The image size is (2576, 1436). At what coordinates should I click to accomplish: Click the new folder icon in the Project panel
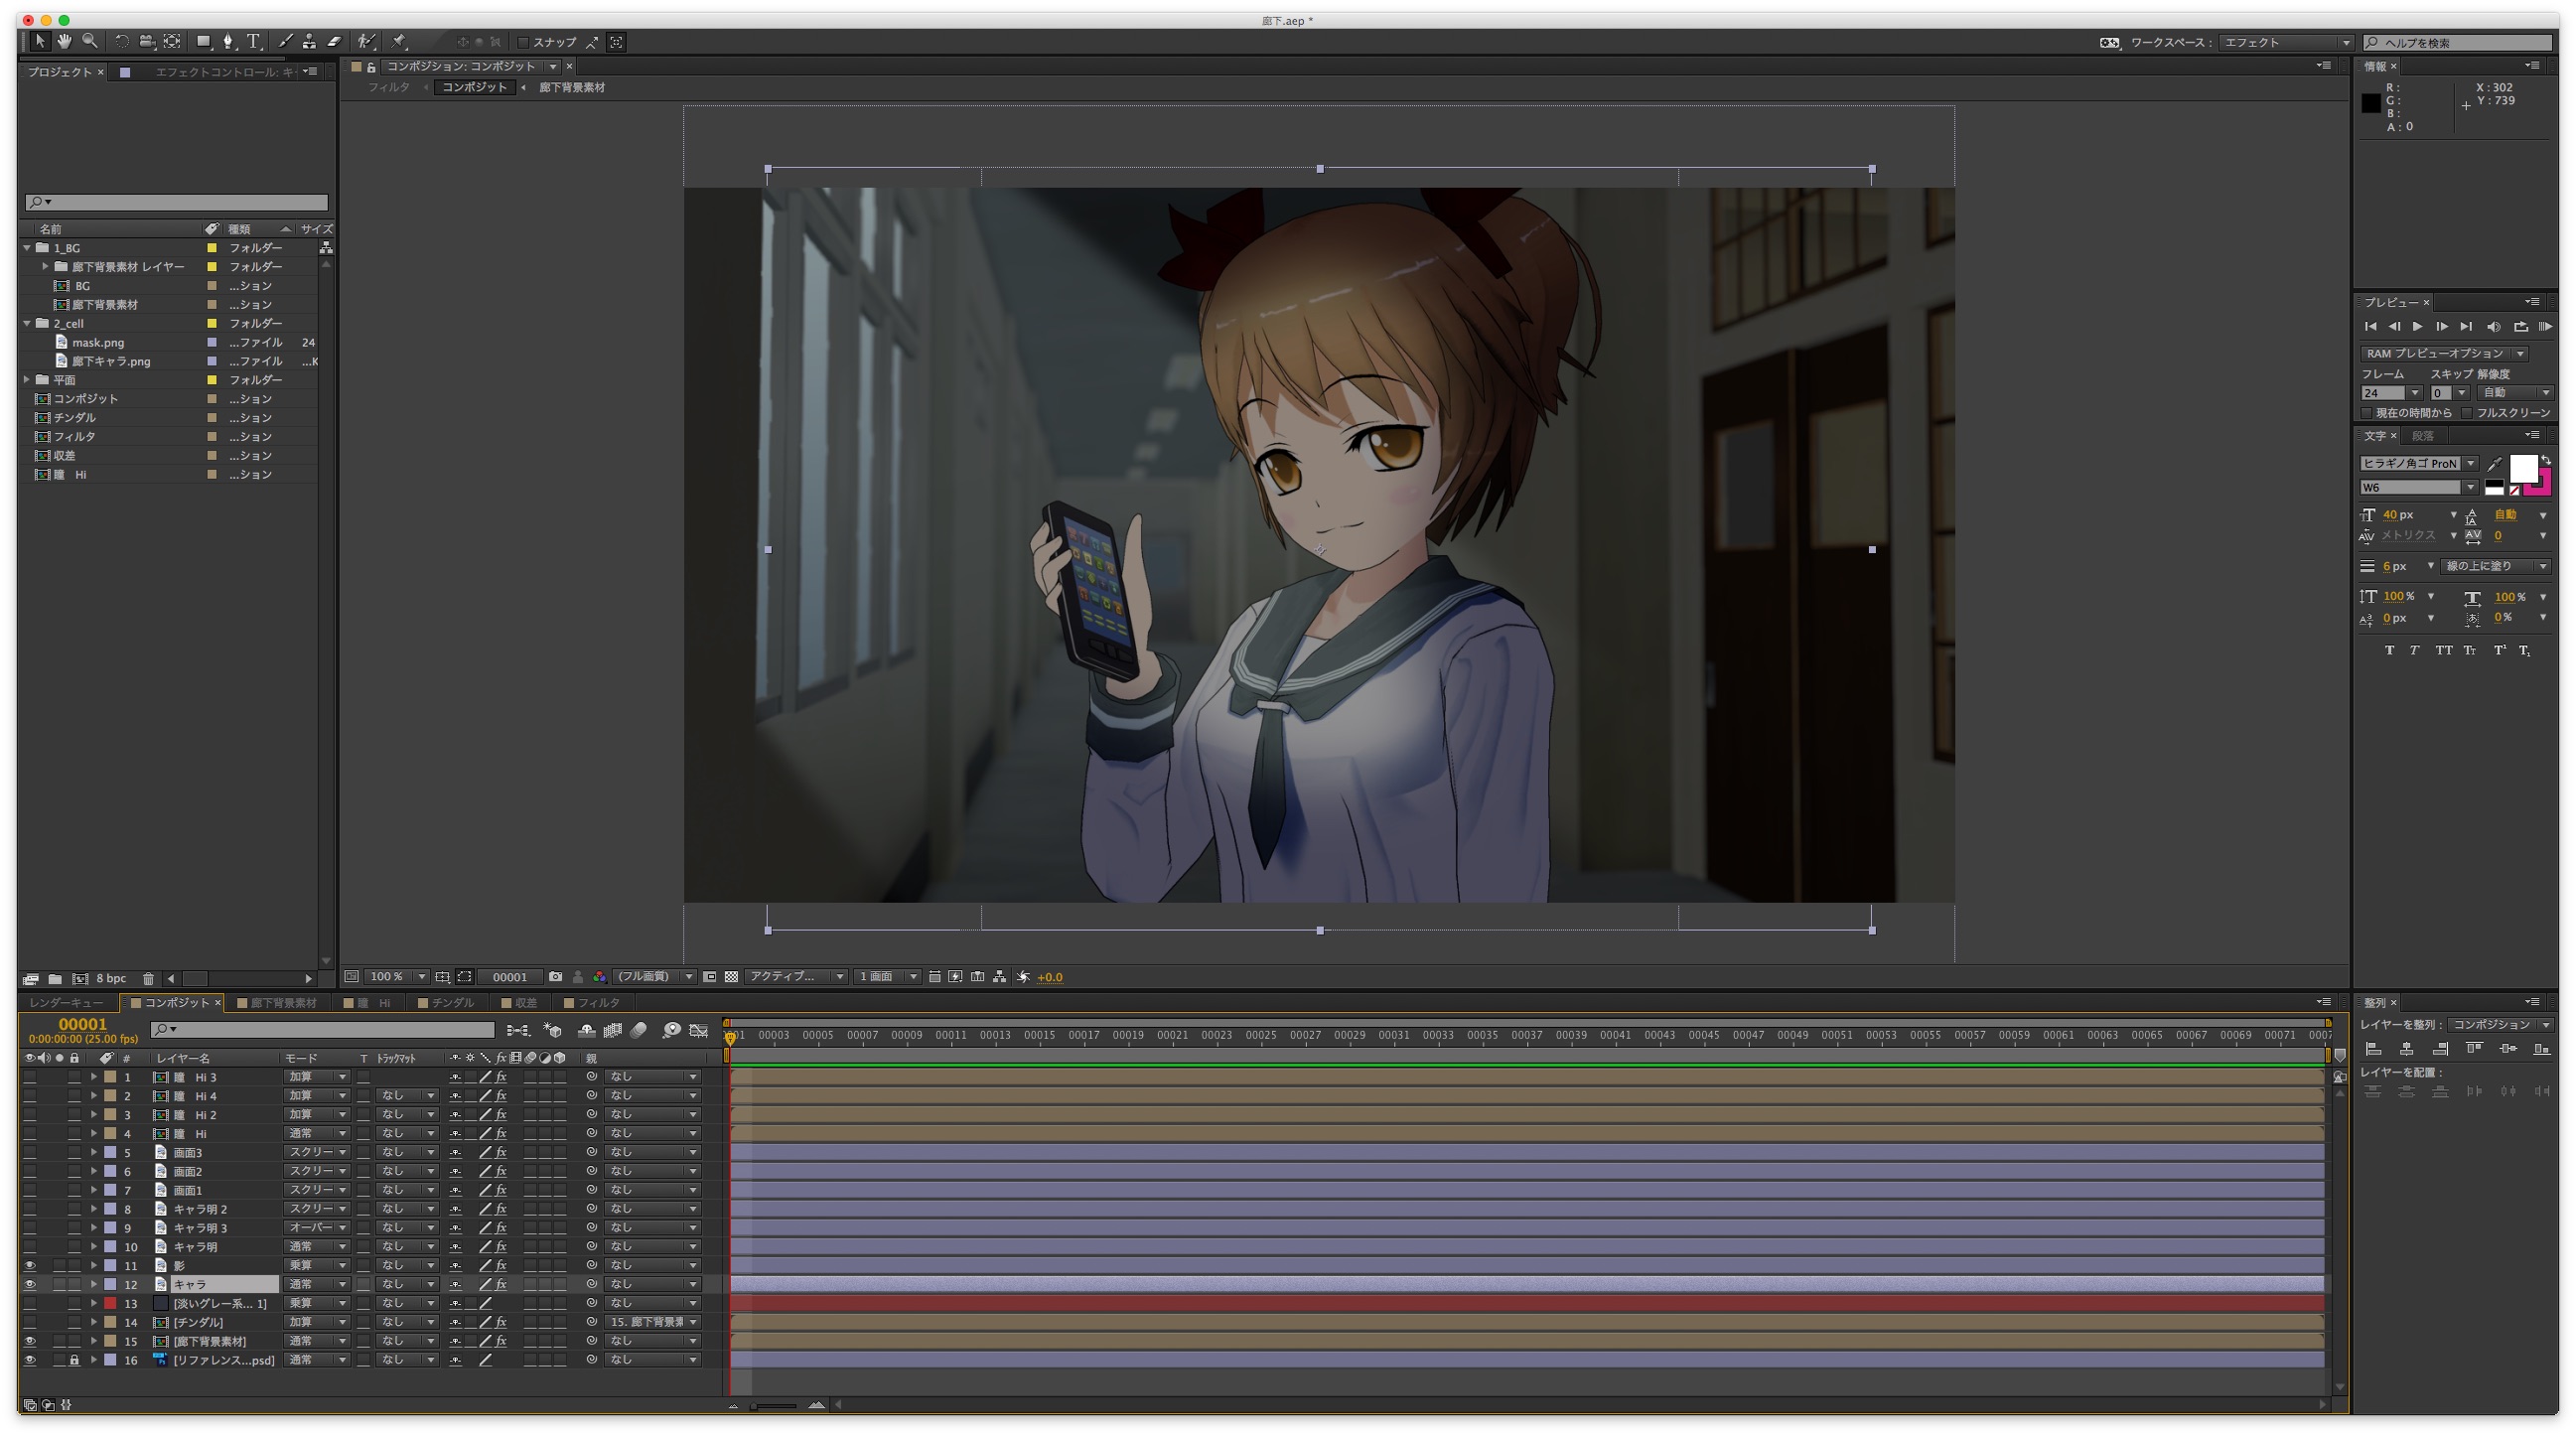55,979
